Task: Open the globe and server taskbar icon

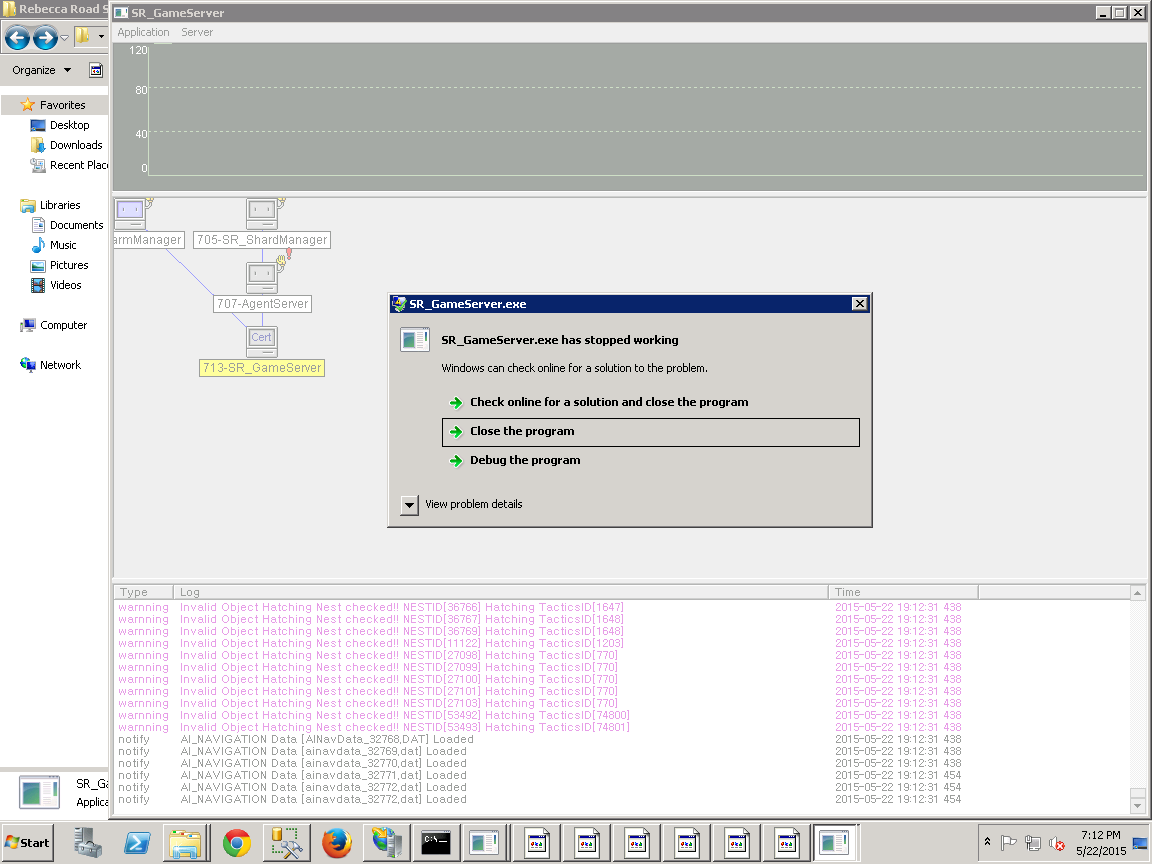Action: (386, 843)
